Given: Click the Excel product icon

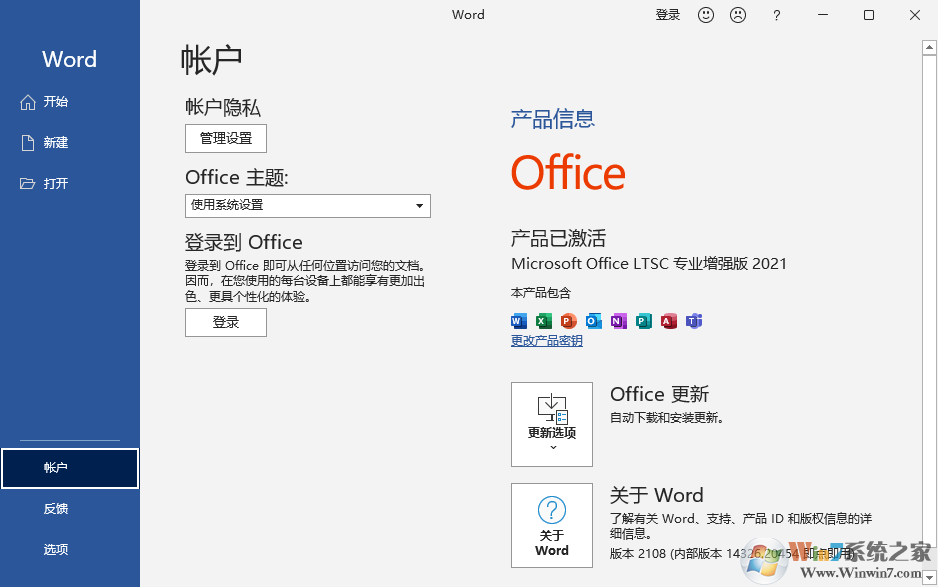Looking at the screenshot, I should coord(543,321).
